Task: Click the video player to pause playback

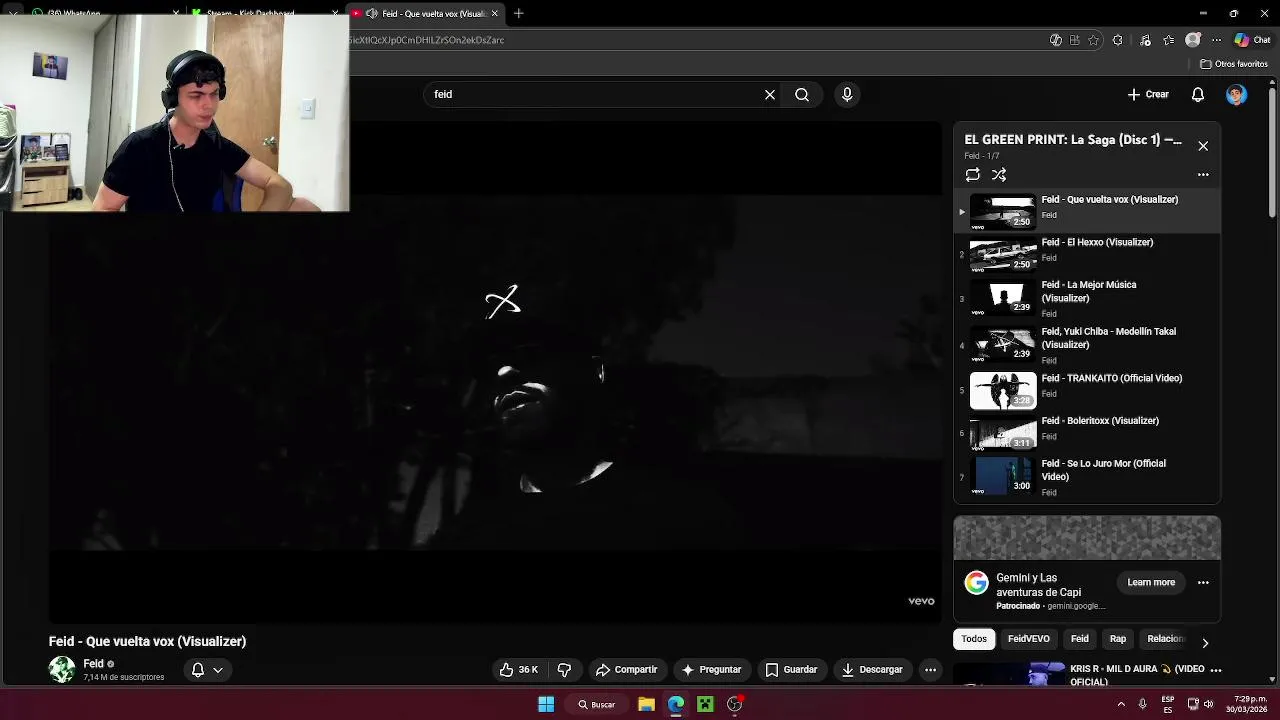Action: [x=495, y=372]
